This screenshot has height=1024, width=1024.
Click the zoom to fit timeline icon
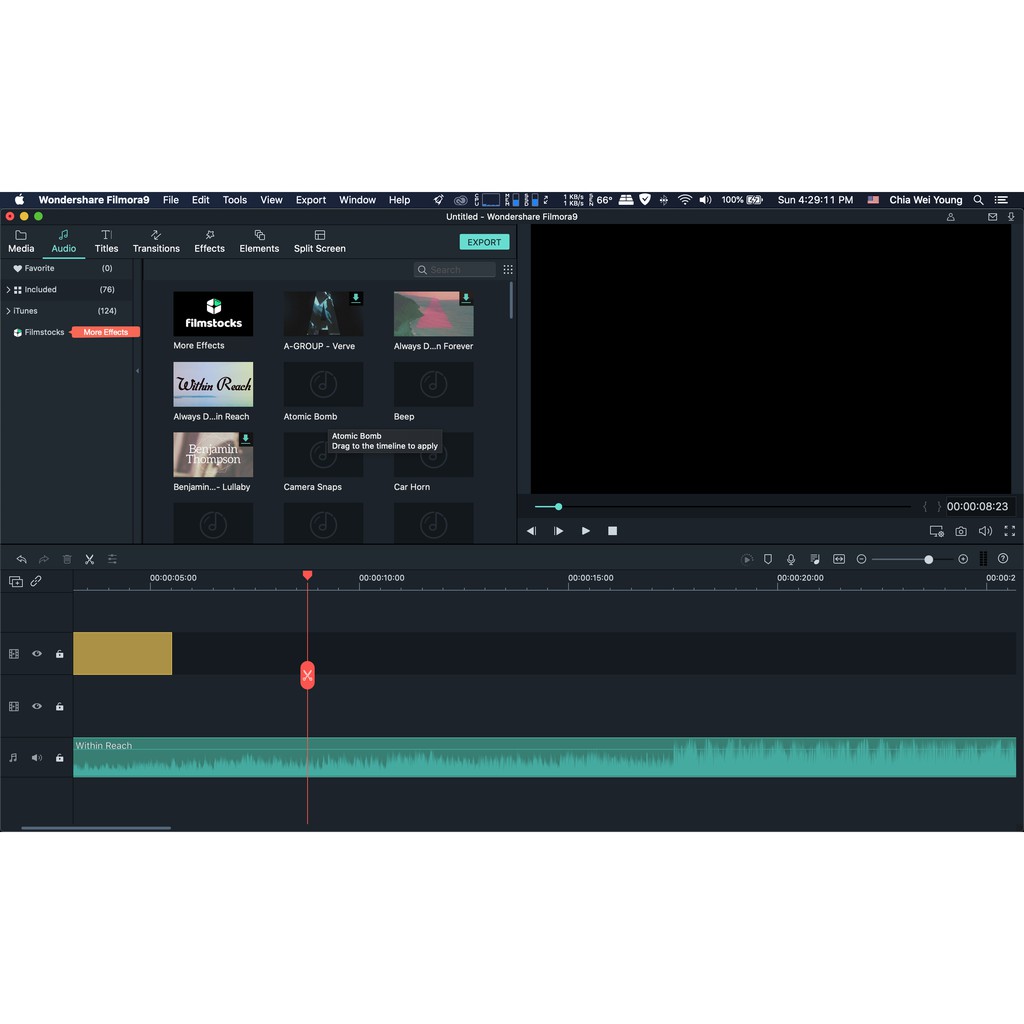pyautogui.click(x=839, y=559)
